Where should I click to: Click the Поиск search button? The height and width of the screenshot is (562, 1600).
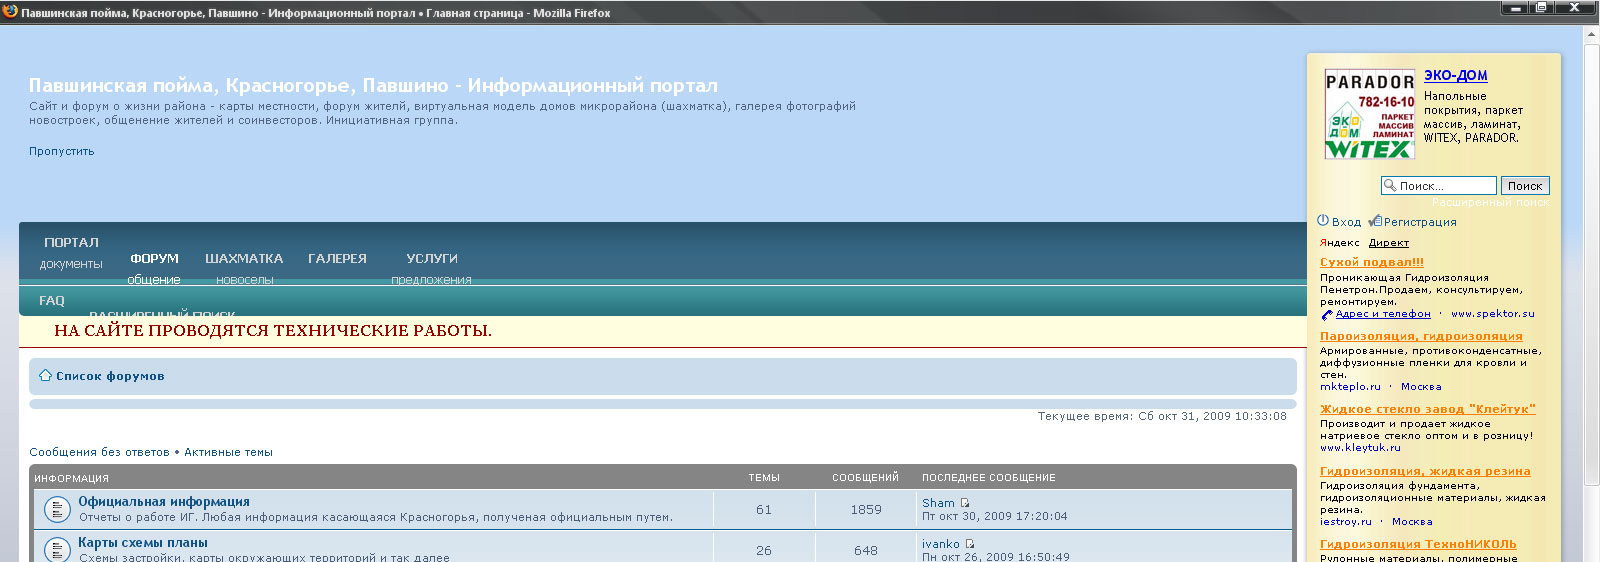click(x=1525, y=185)
